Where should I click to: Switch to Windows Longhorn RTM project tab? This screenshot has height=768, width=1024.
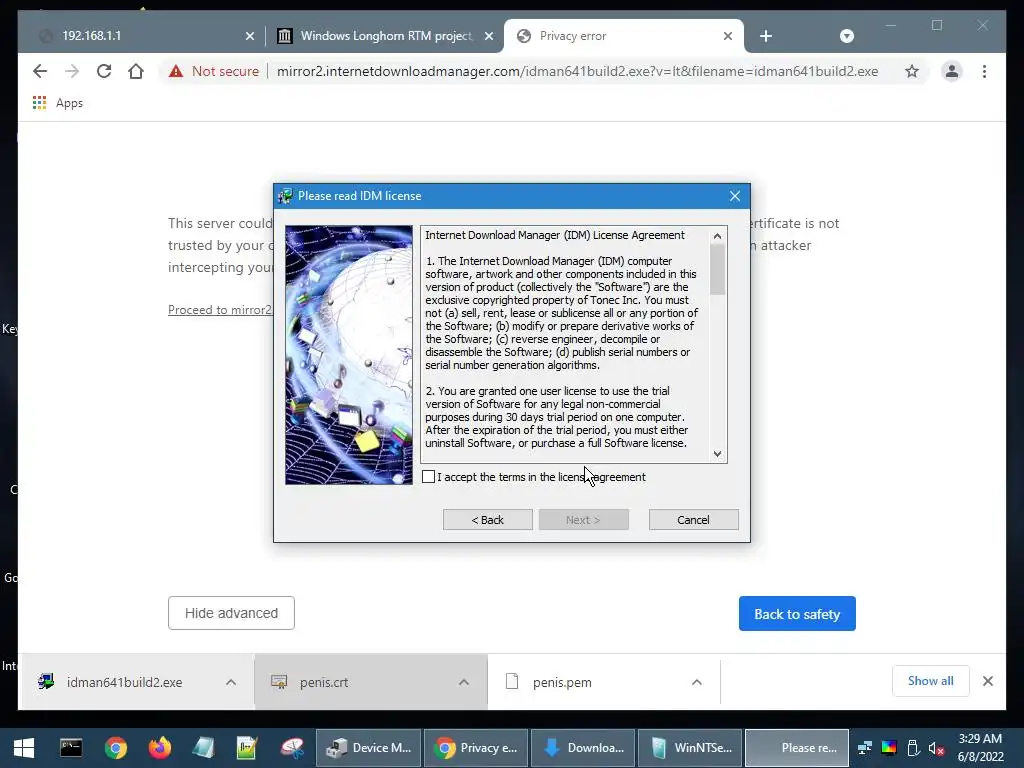click(x=385, y=36)
